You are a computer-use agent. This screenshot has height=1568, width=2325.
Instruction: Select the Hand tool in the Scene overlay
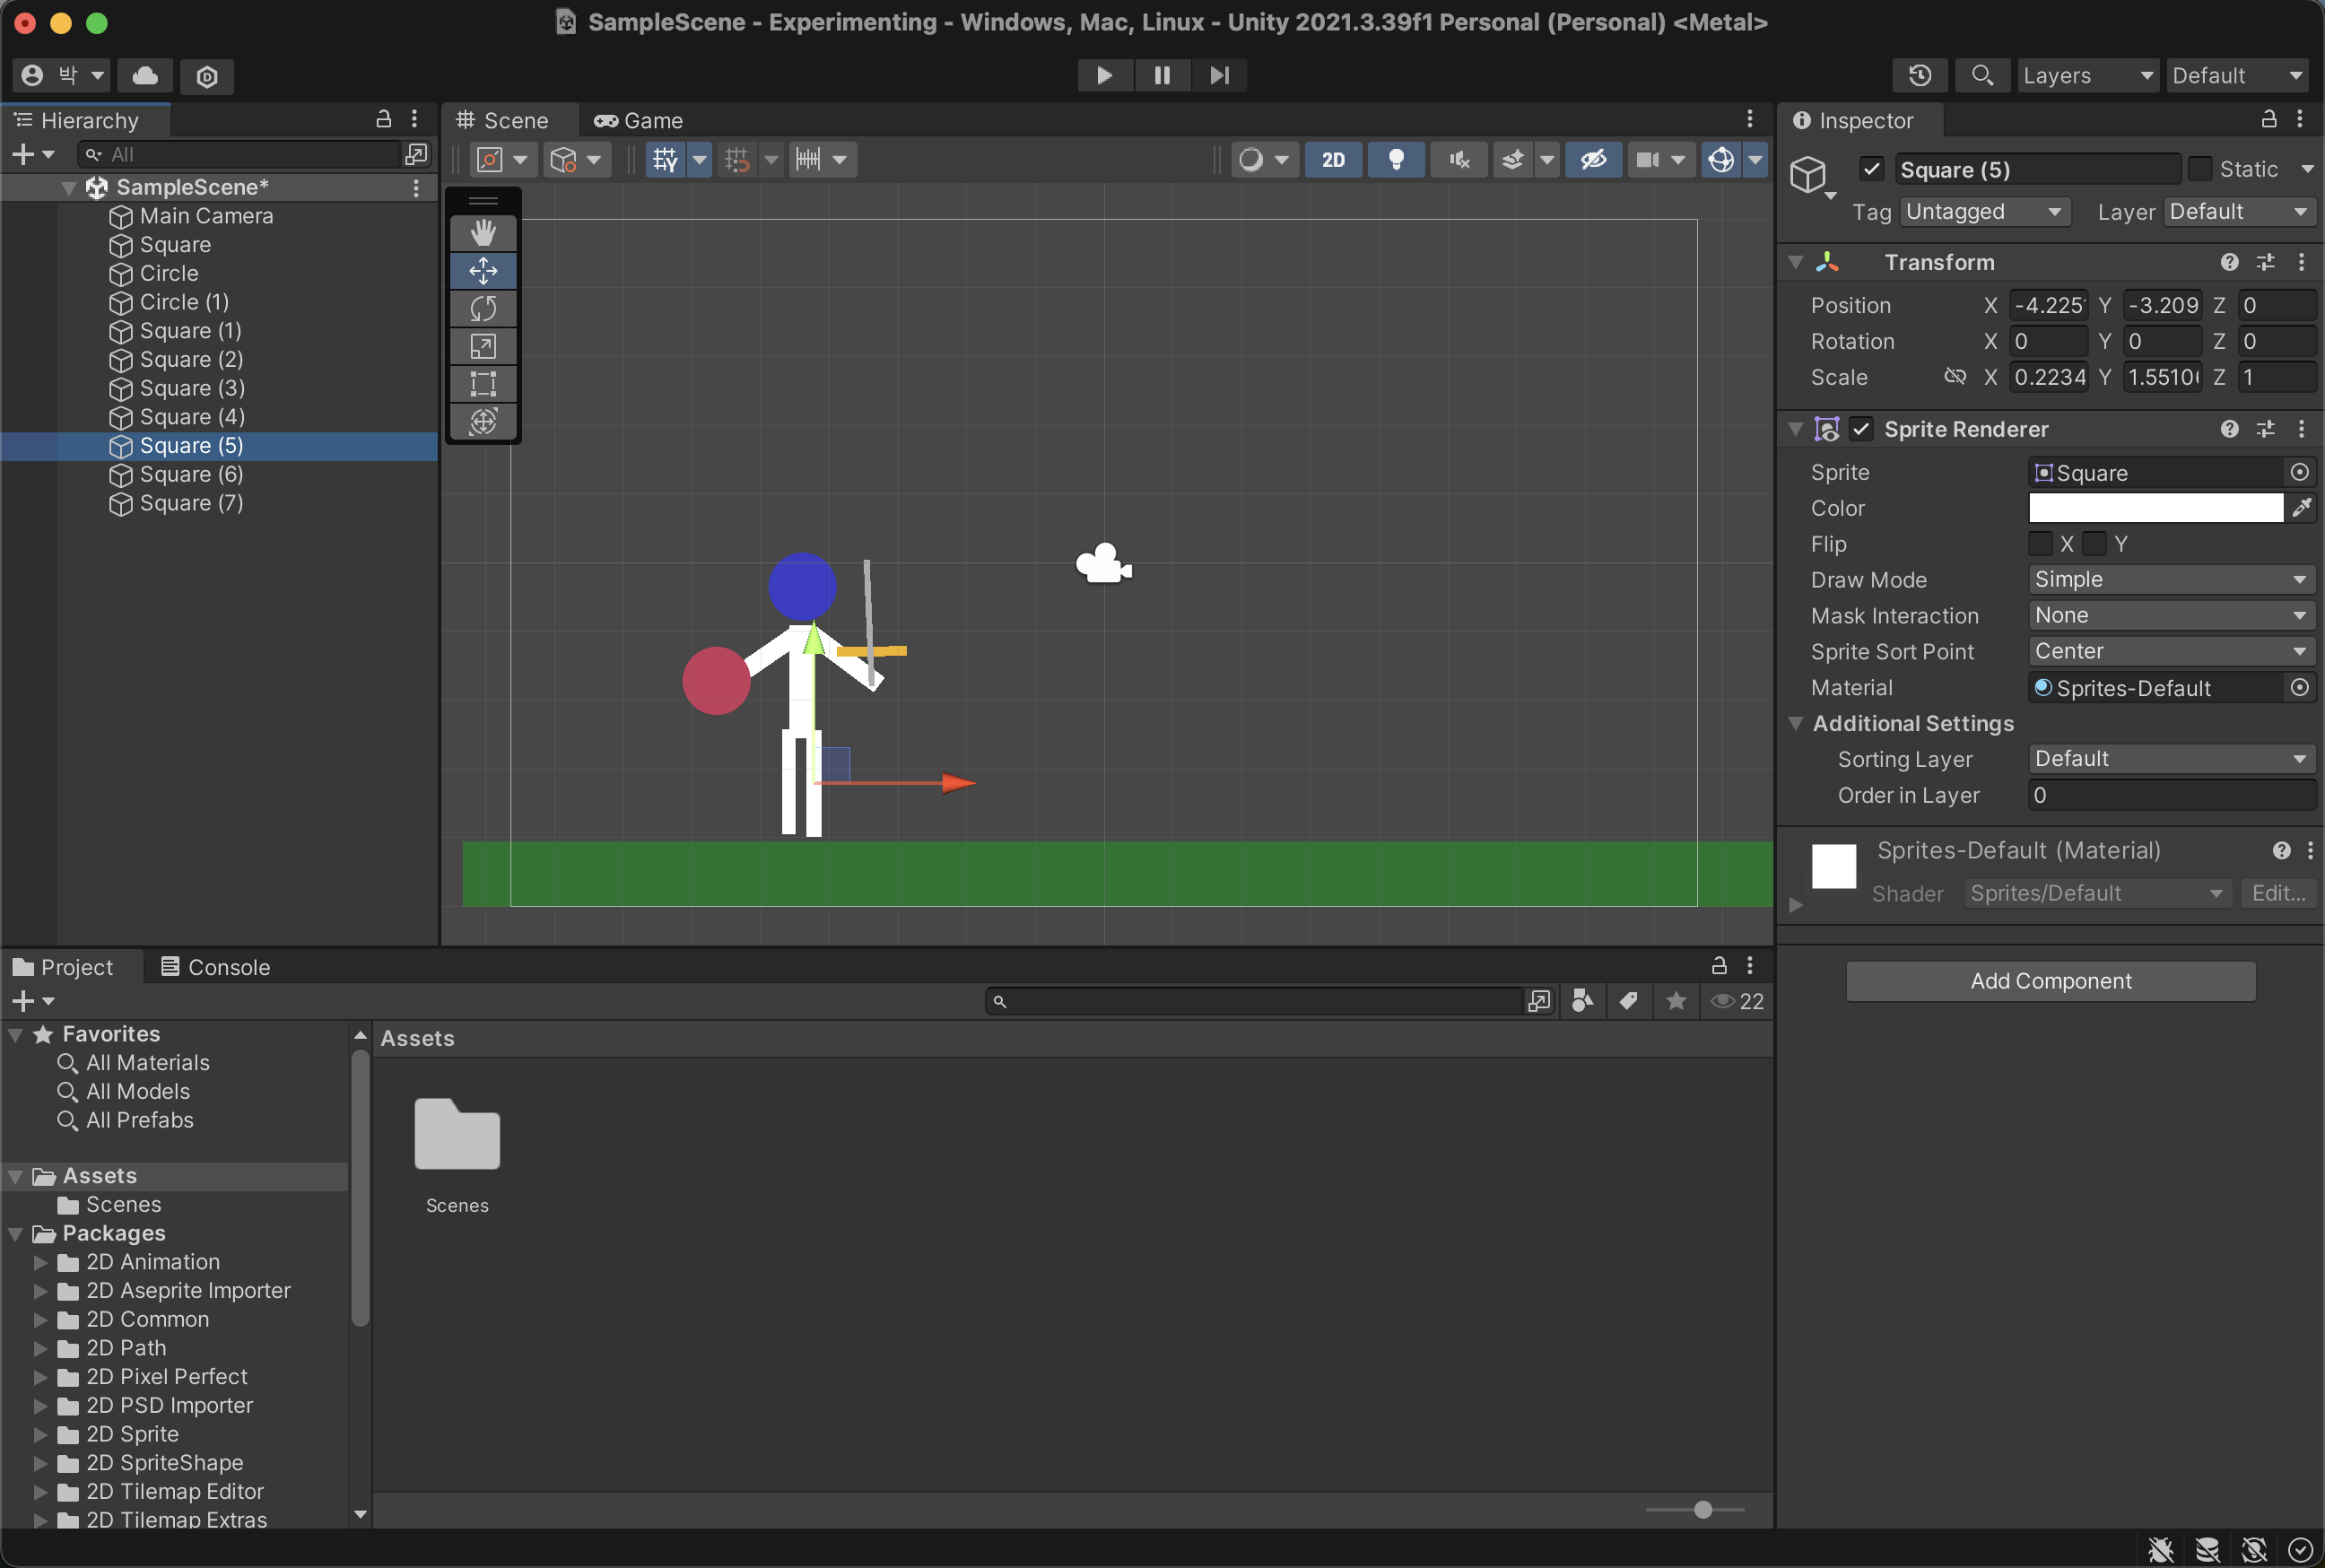pos(483,232)
